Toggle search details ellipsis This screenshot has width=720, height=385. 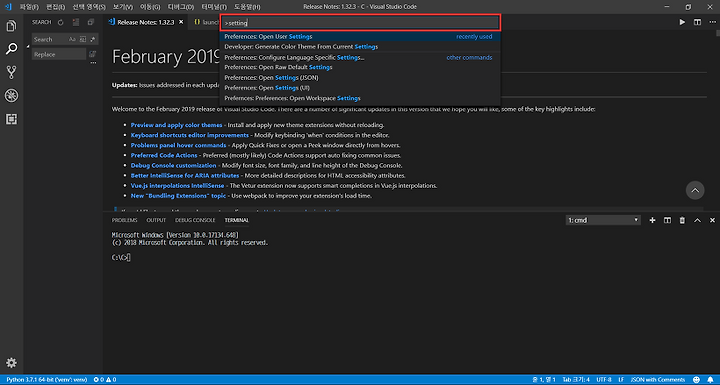pos(93,63)
